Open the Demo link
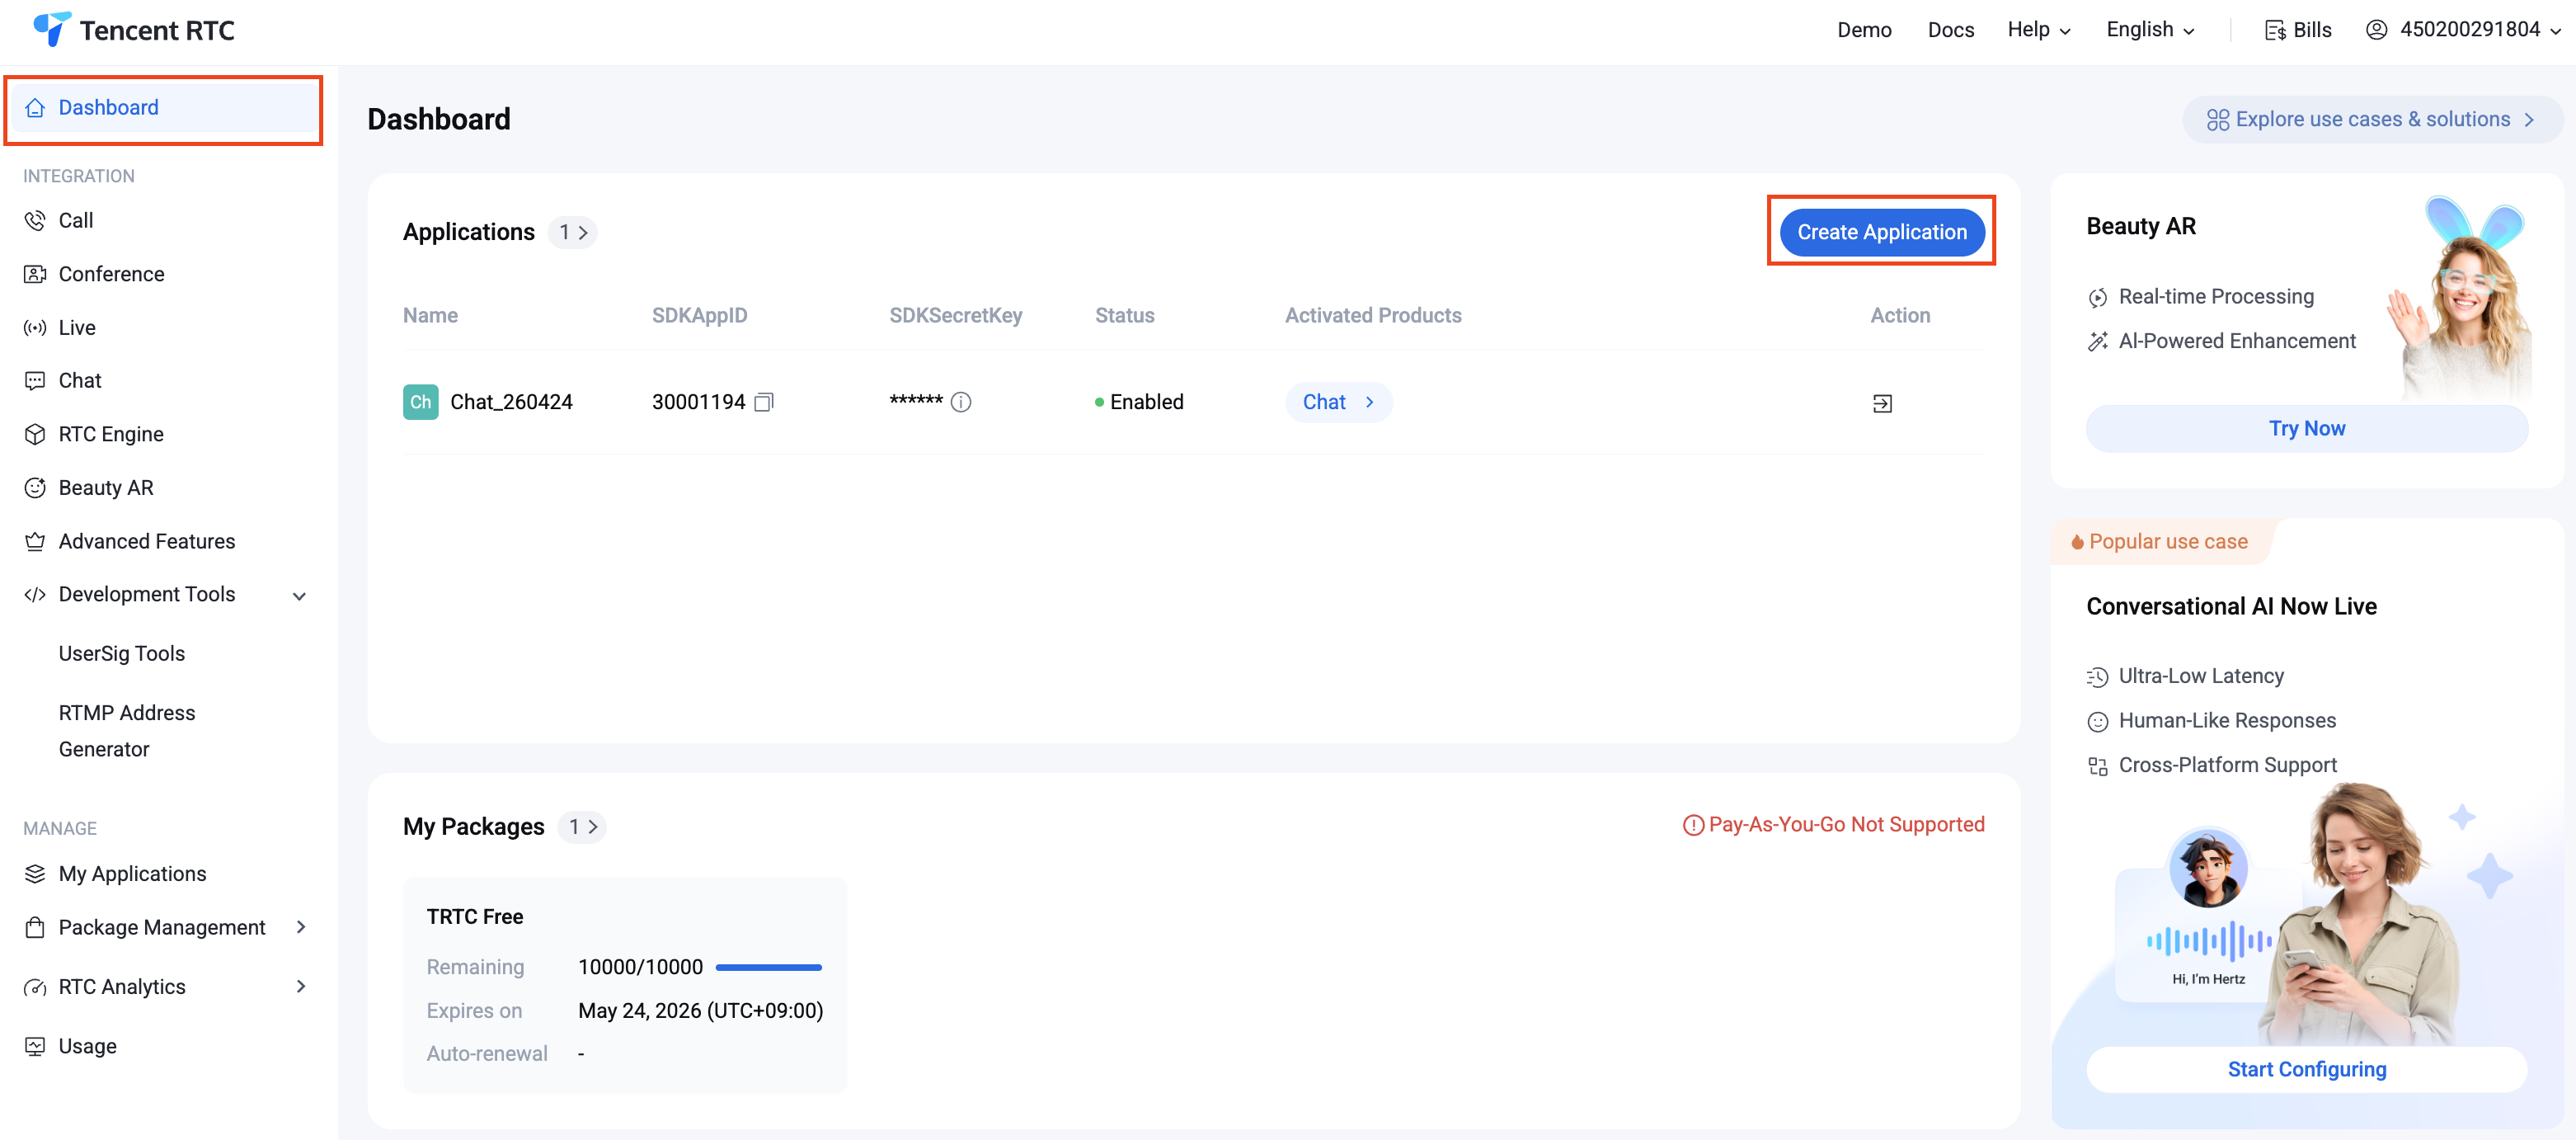Viewport: 2576px width, 1140px height. 1864,30
